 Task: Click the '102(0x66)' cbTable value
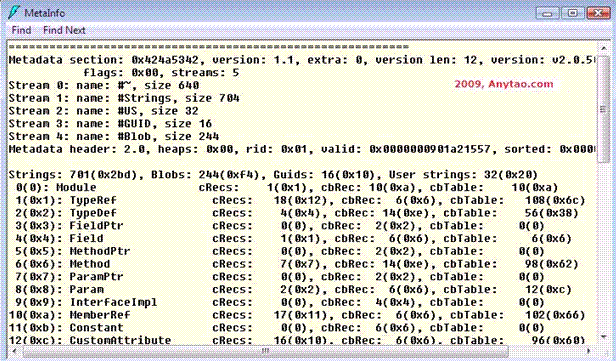(555, 315)
